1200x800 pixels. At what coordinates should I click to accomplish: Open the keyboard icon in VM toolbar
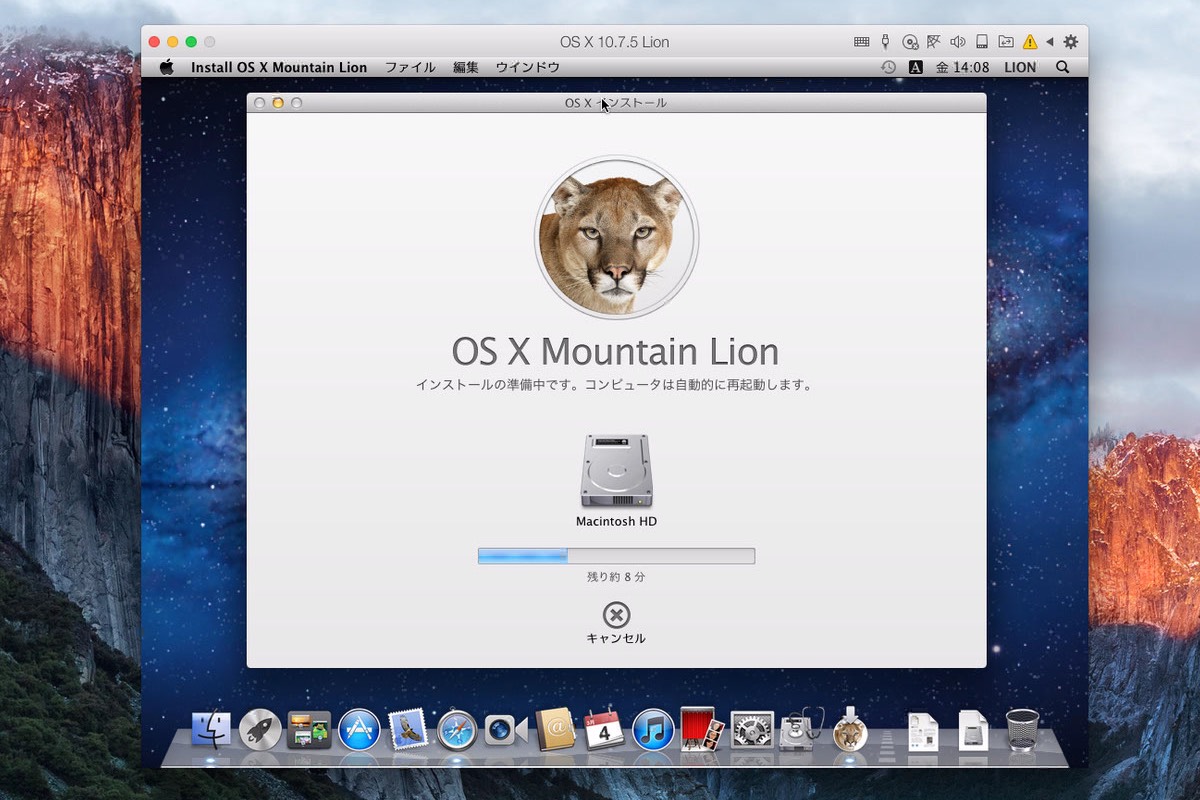click(x=861, y=42)
